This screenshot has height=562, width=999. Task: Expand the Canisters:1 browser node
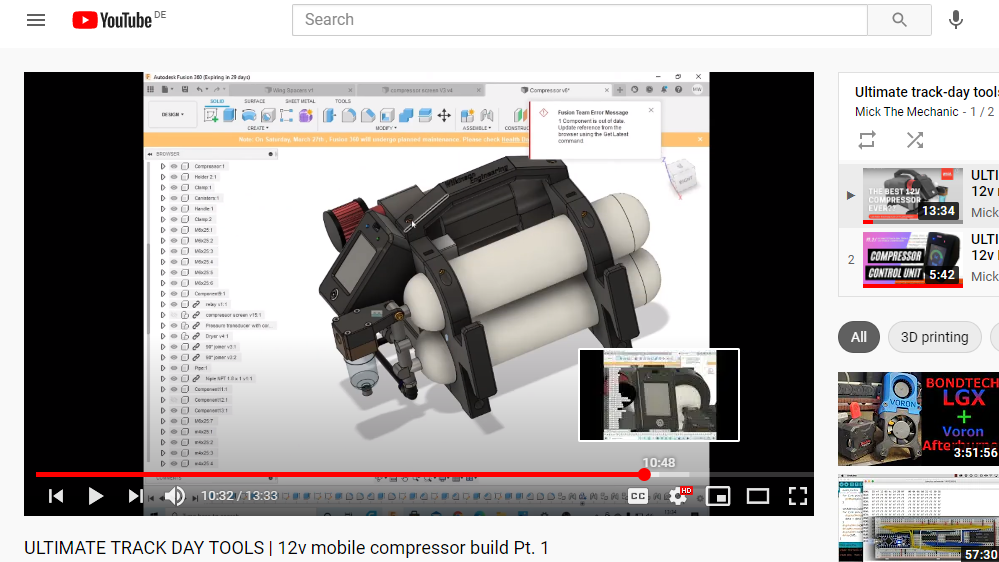[163, 198]
